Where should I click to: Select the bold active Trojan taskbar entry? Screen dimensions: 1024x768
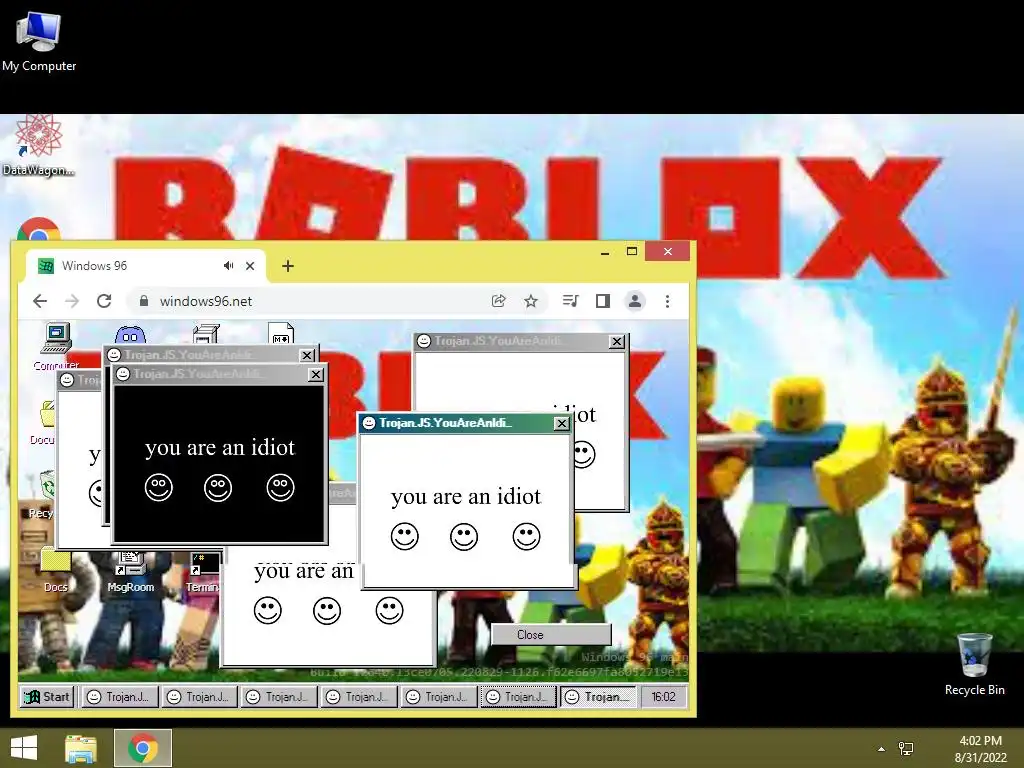598,697
